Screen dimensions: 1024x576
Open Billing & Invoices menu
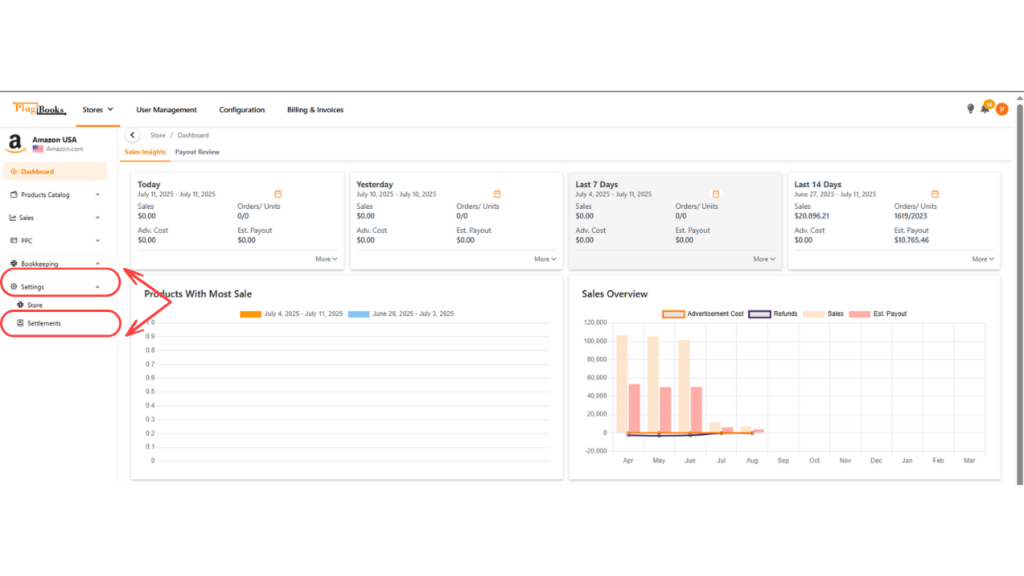coord(315,110)
